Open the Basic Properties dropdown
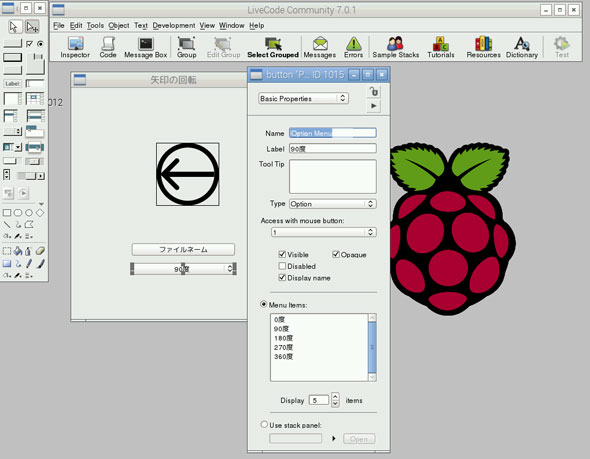The height and width of the screenshot is (459, 590). tap(303, 99)
